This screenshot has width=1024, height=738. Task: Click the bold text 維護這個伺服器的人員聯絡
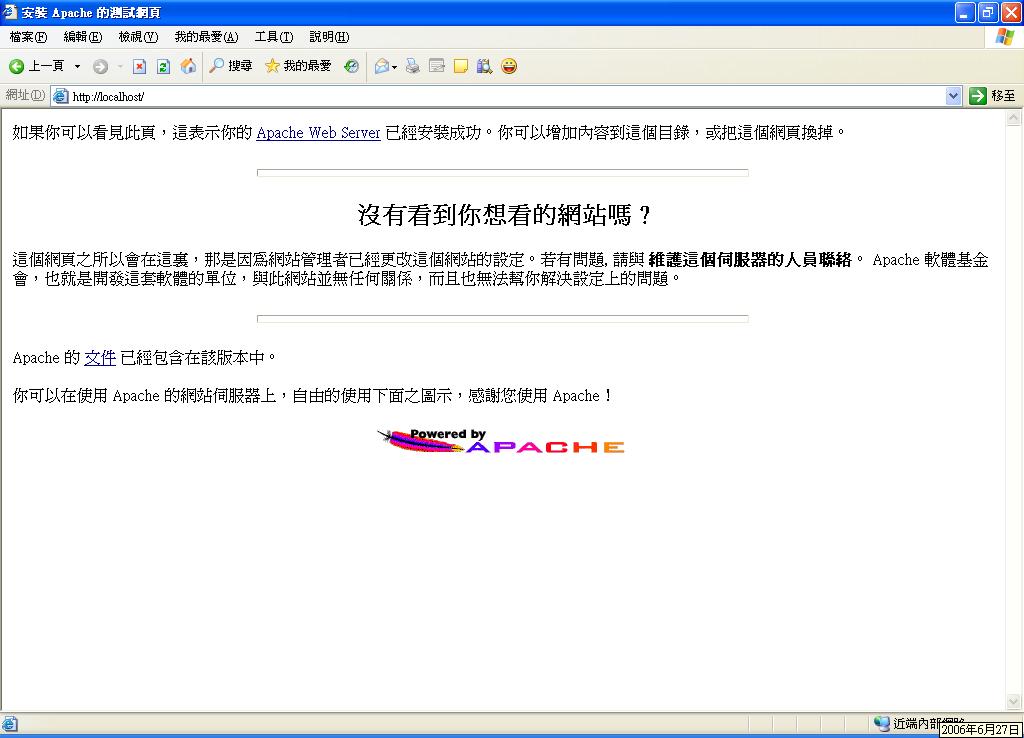tap(750, 260)
